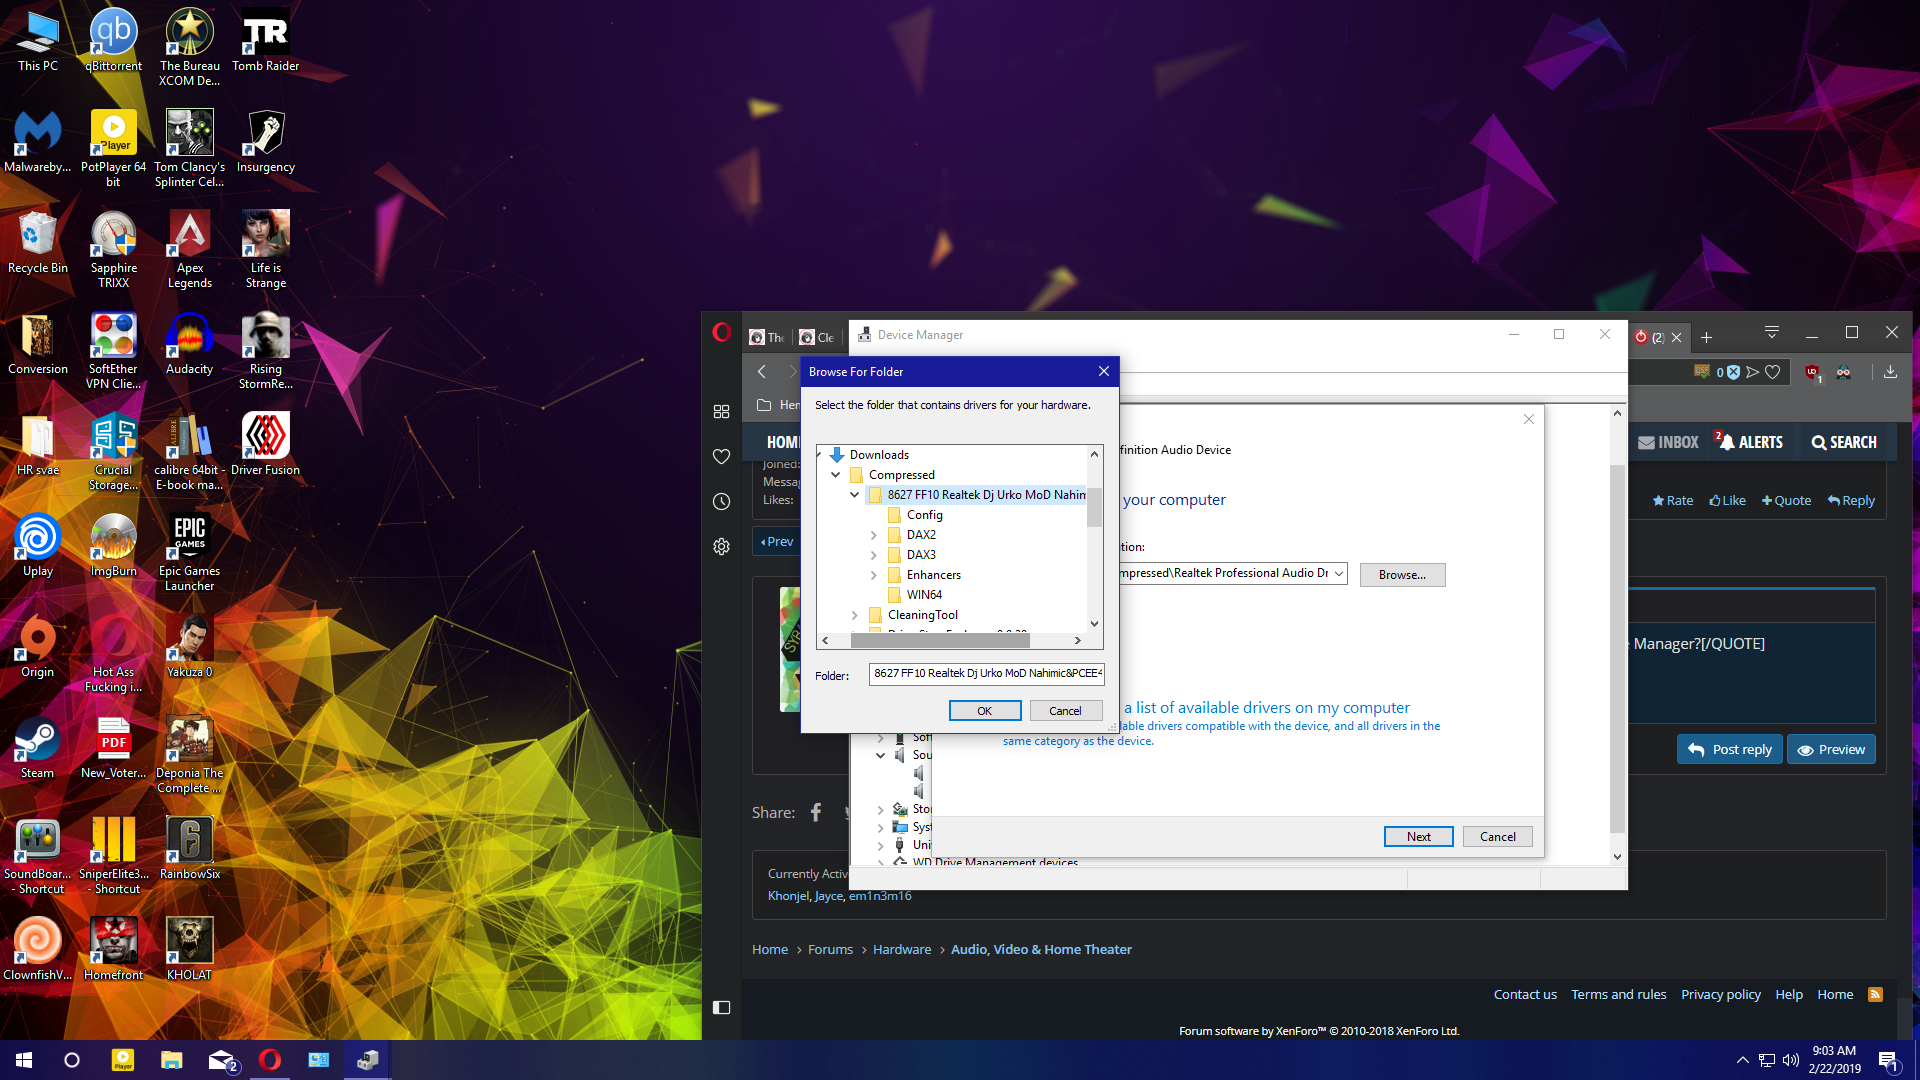Open qBittorrent desktop icon
The width and height of the screenshot is (1920, 1080).
click(113, 40)
